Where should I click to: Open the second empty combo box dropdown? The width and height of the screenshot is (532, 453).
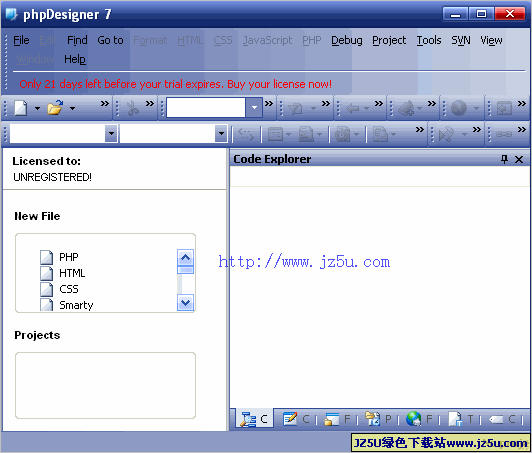click(x=221, y=133)
